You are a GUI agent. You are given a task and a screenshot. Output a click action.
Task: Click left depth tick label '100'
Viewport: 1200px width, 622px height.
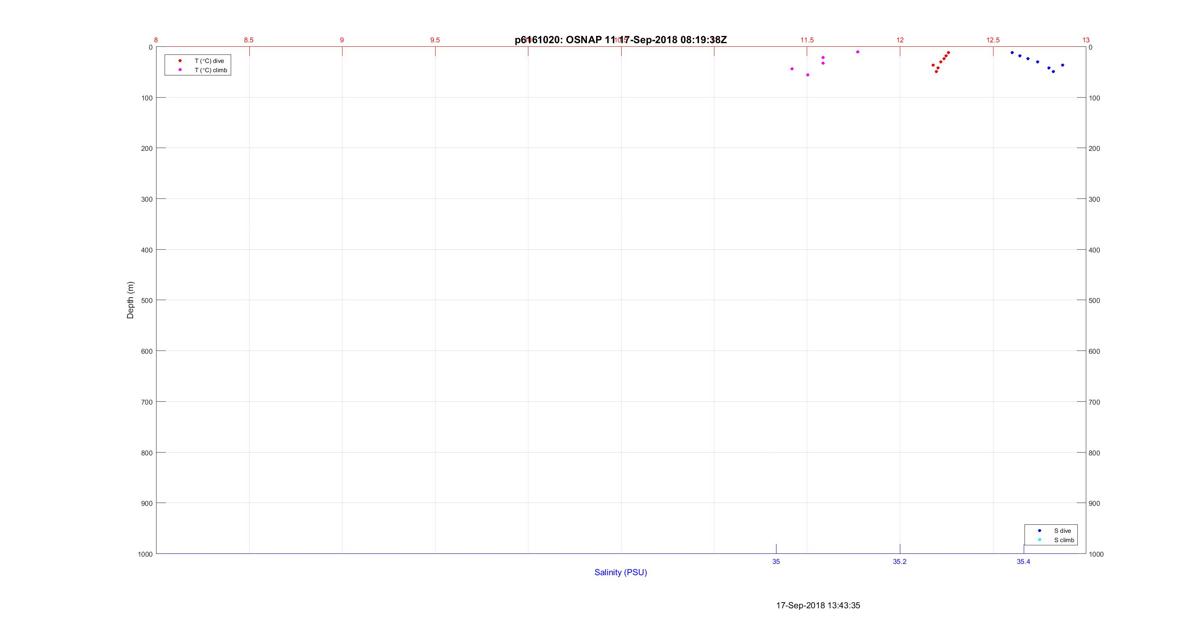click(146, 98)
